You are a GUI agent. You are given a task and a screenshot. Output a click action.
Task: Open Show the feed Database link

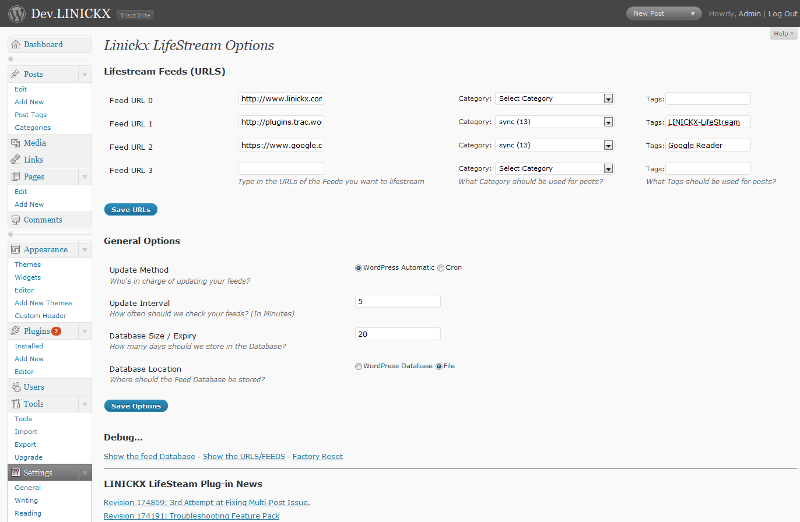coord(149,456)
